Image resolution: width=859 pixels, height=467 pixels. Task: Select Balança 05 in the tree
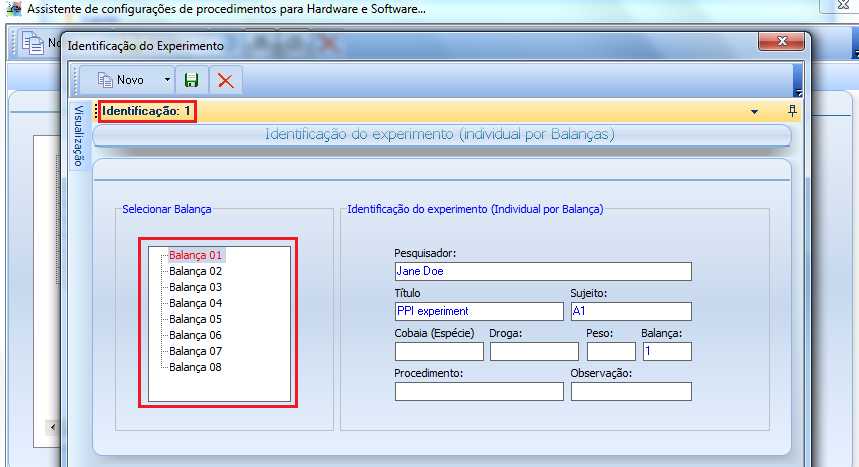click(195, 319)
